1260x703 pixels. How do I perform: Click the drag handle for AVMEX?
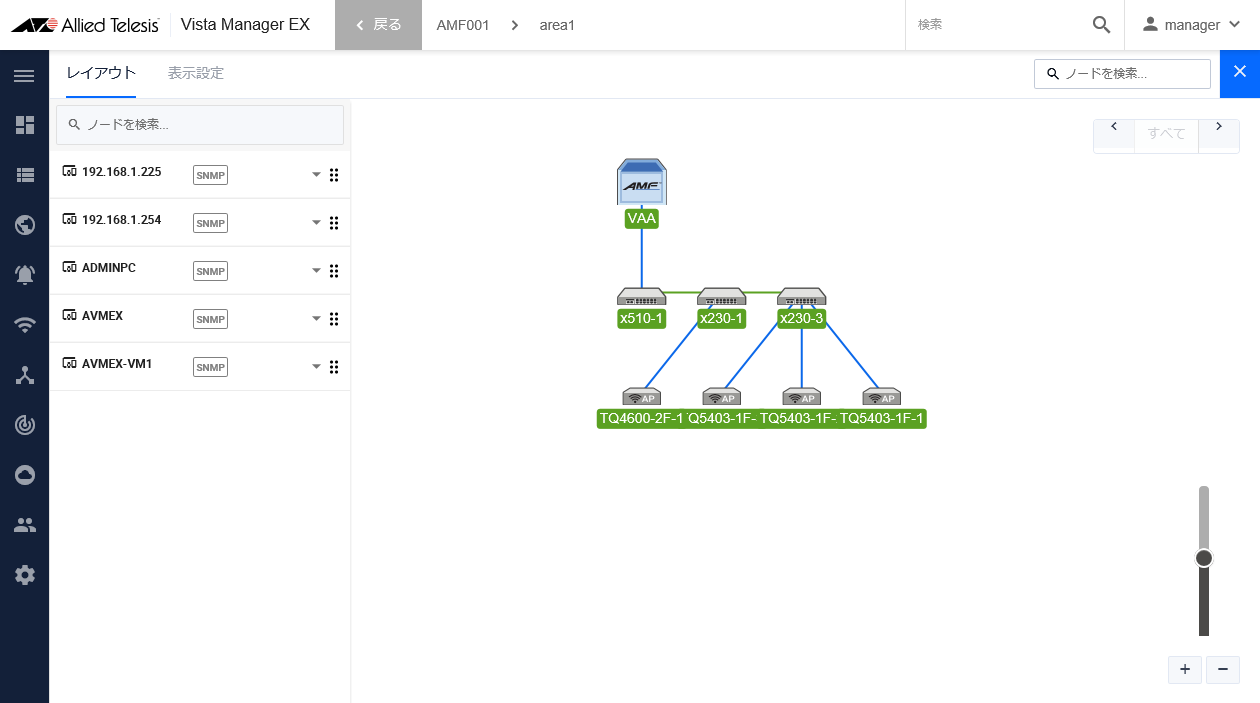coord(334,319)
